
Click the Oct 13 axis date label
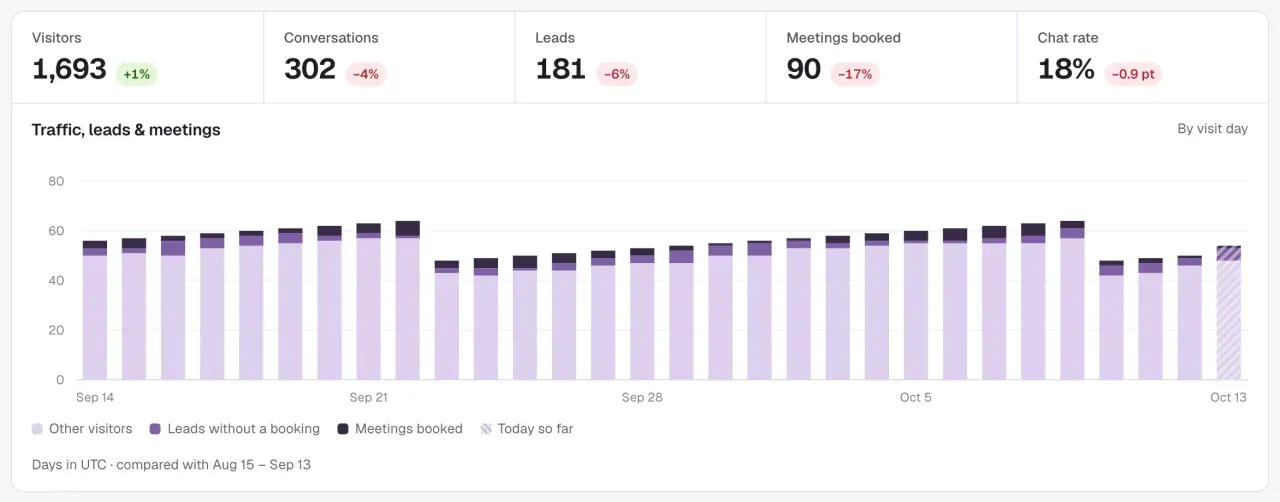click(x=1228, y=397)
